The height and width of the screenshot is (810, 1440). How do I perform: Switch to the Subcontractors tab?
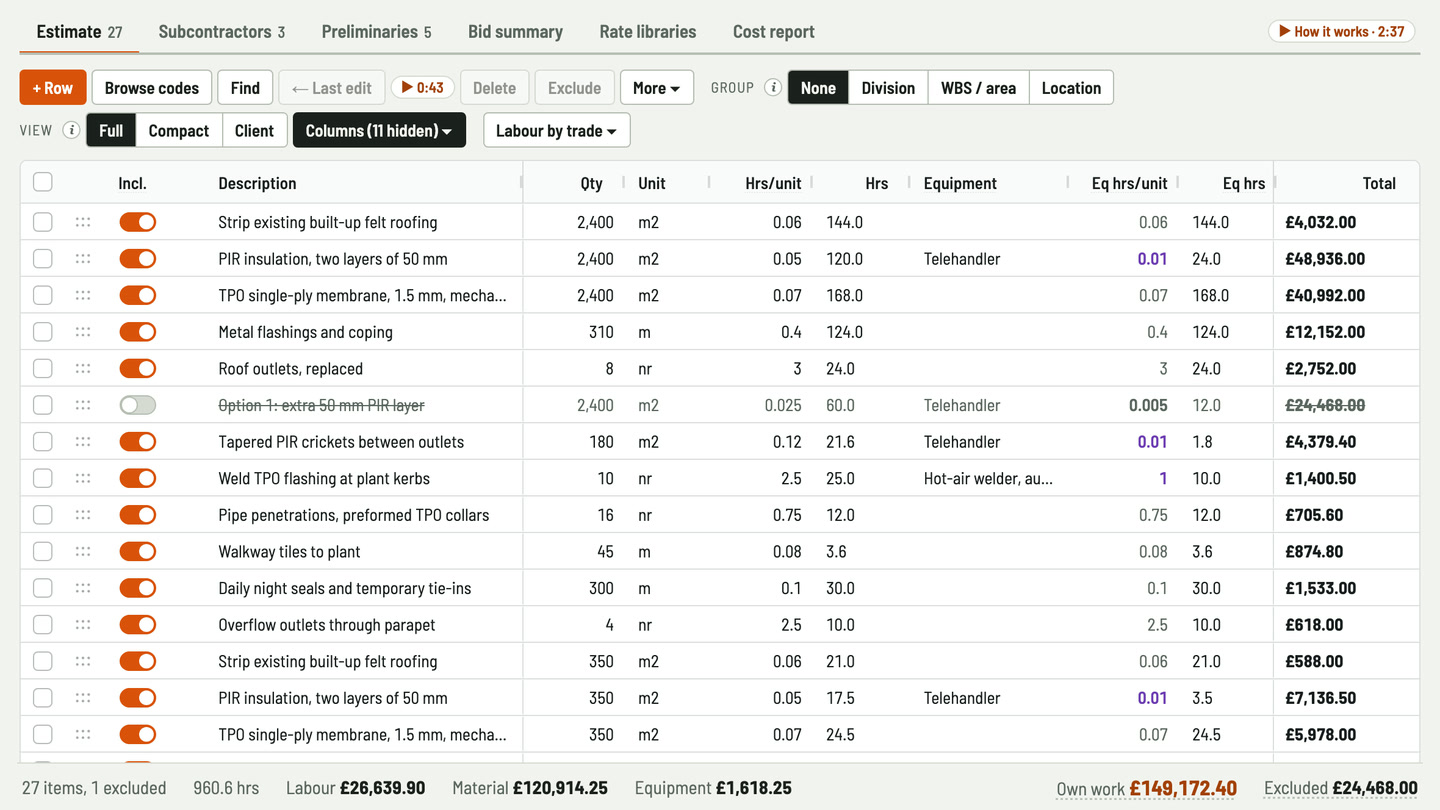coord(222,32)
